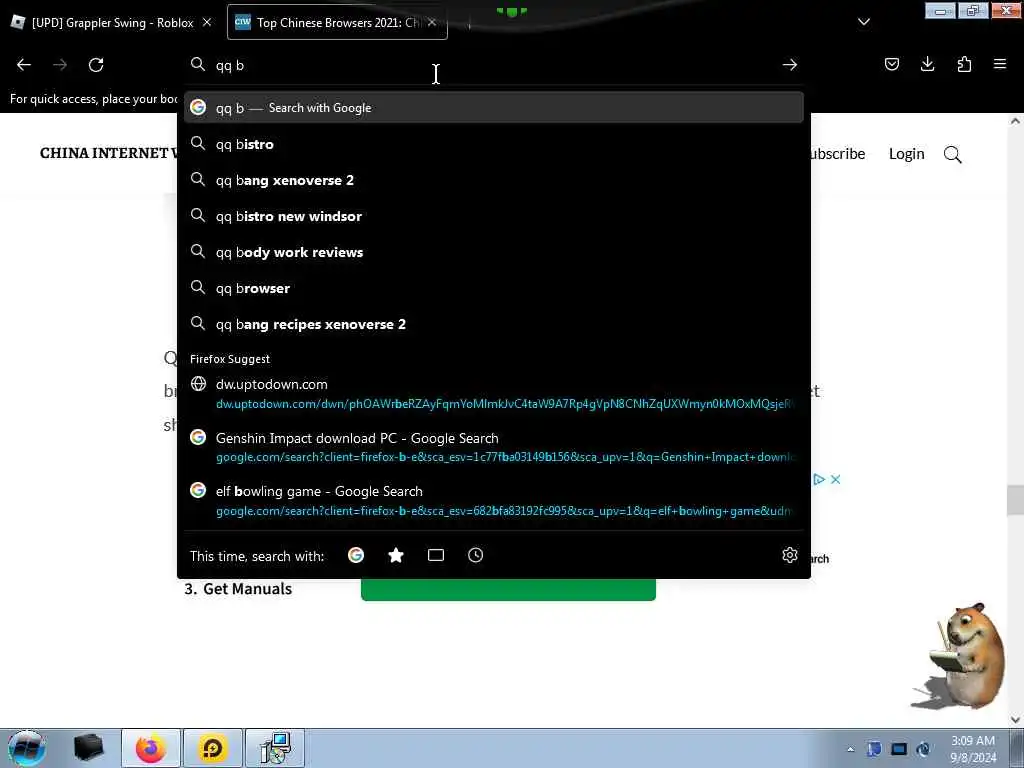Close the ad with X icon

835,479
